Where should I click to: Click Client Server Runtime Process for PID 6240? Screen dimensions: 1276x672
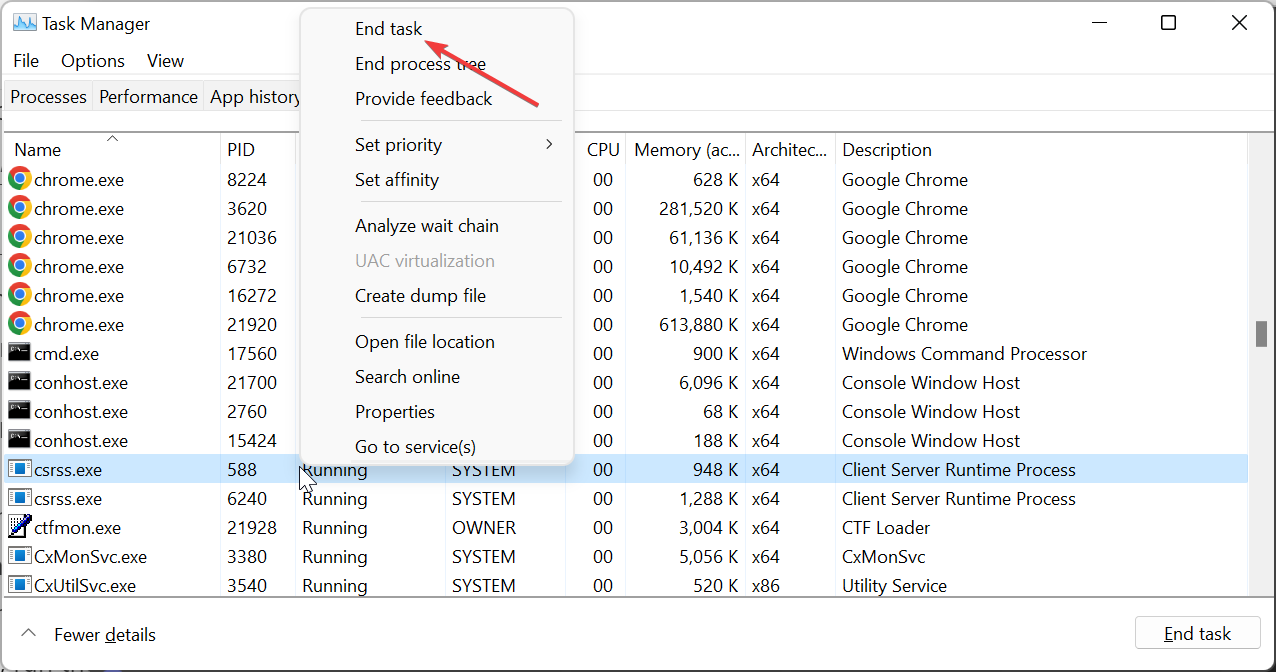coord(959,499)
